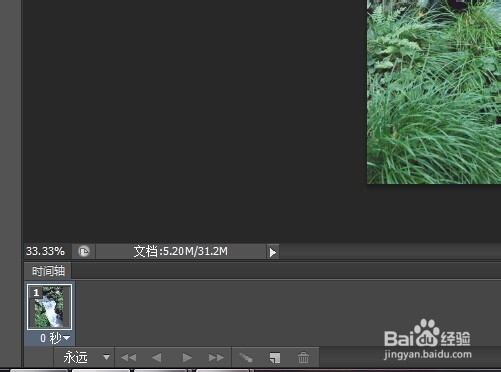Click the grass photo on the canvas
Viewport: 501px width, 372px height.
click(x=434, y=92)
